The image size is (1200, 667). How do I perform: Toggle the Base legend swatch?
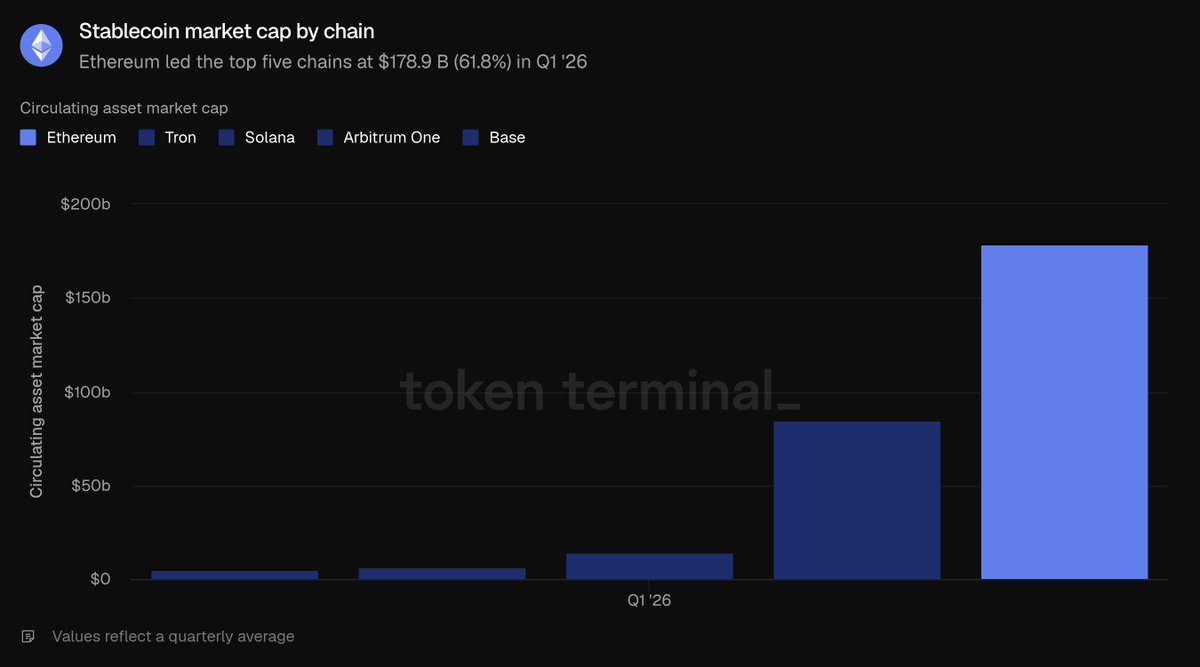tap(471, 138)
